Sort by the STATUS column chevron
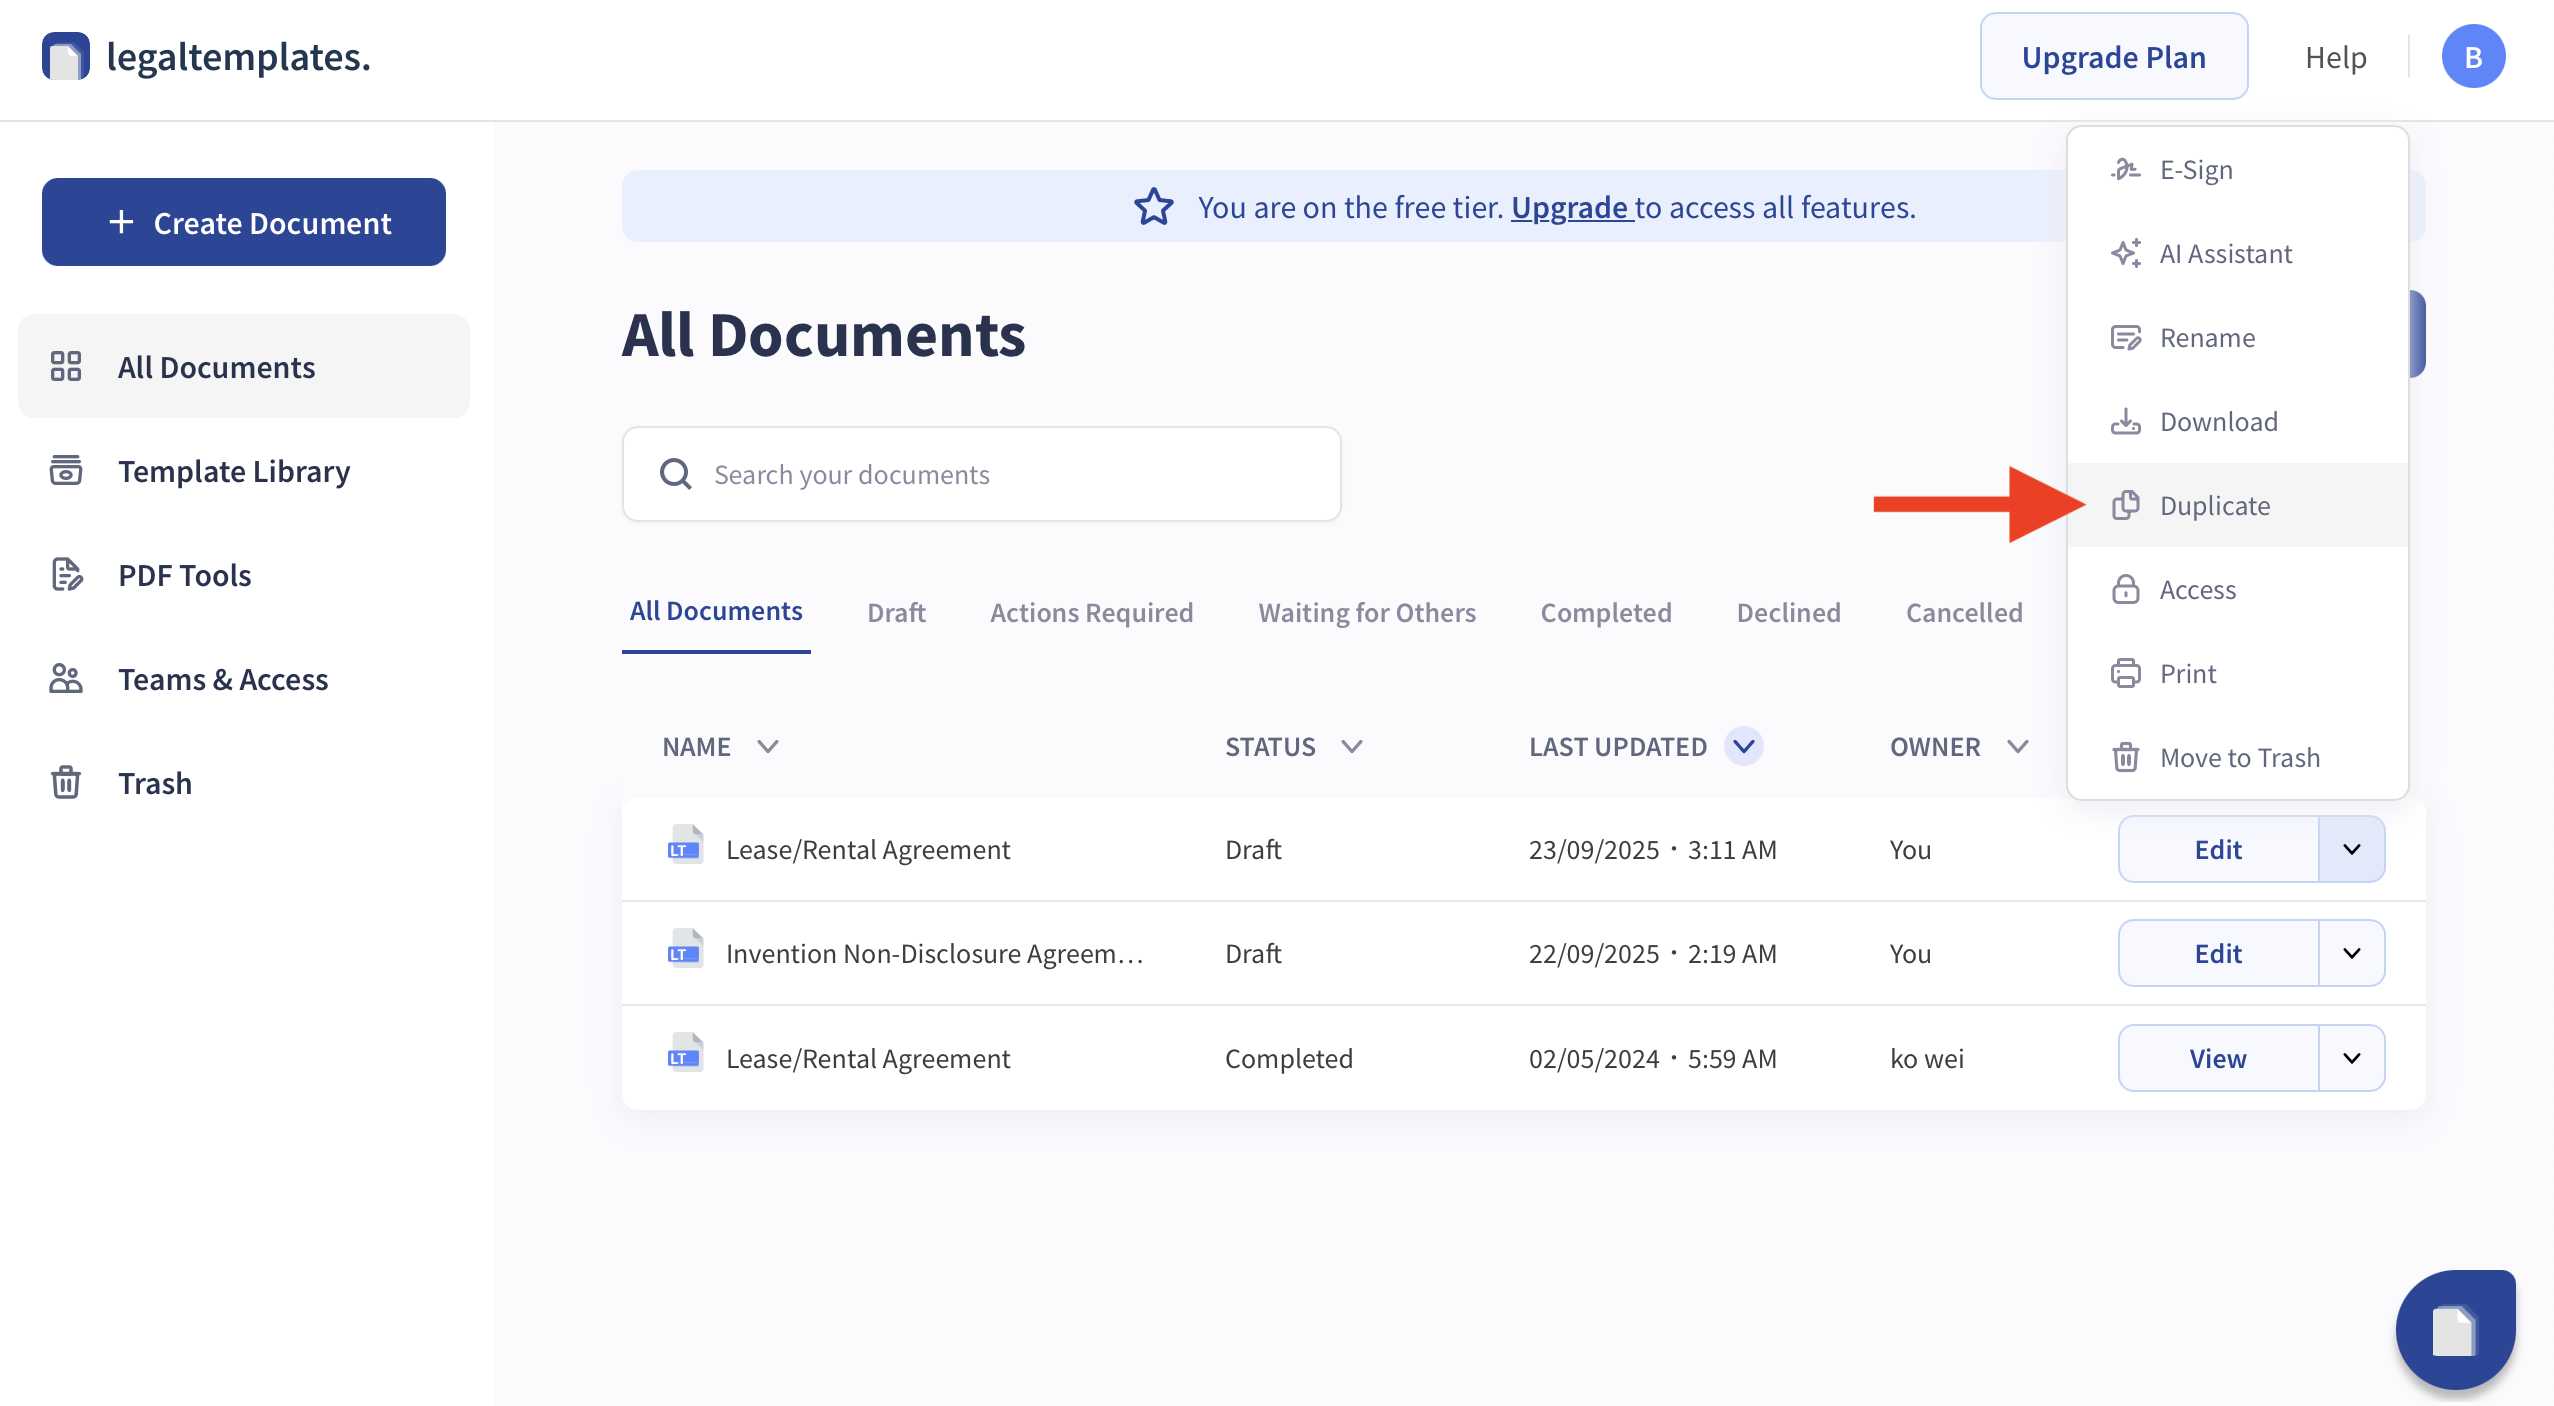 coord(1352,747)
